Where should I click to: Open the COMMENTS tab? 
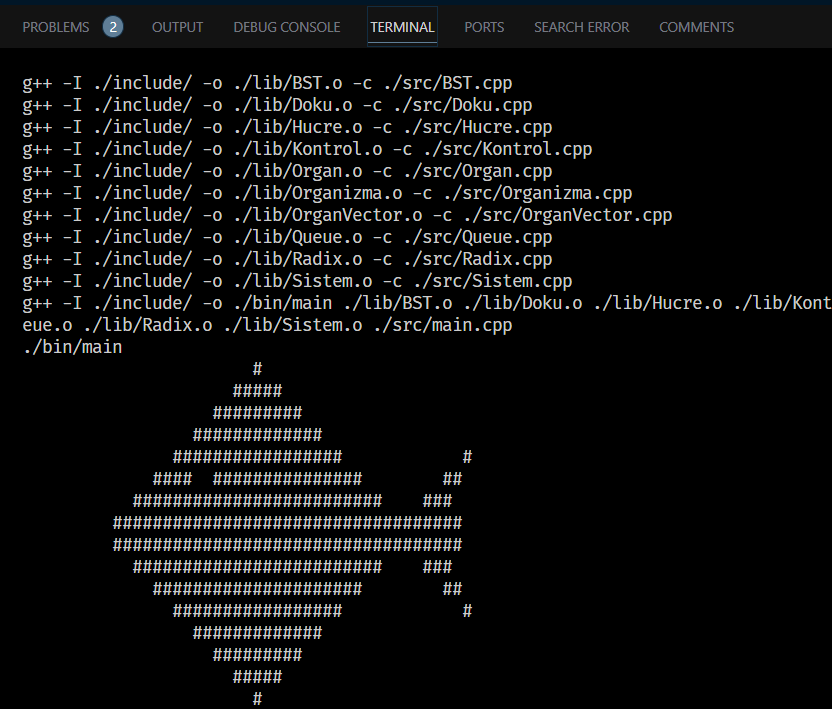click(x=696, y=27)
